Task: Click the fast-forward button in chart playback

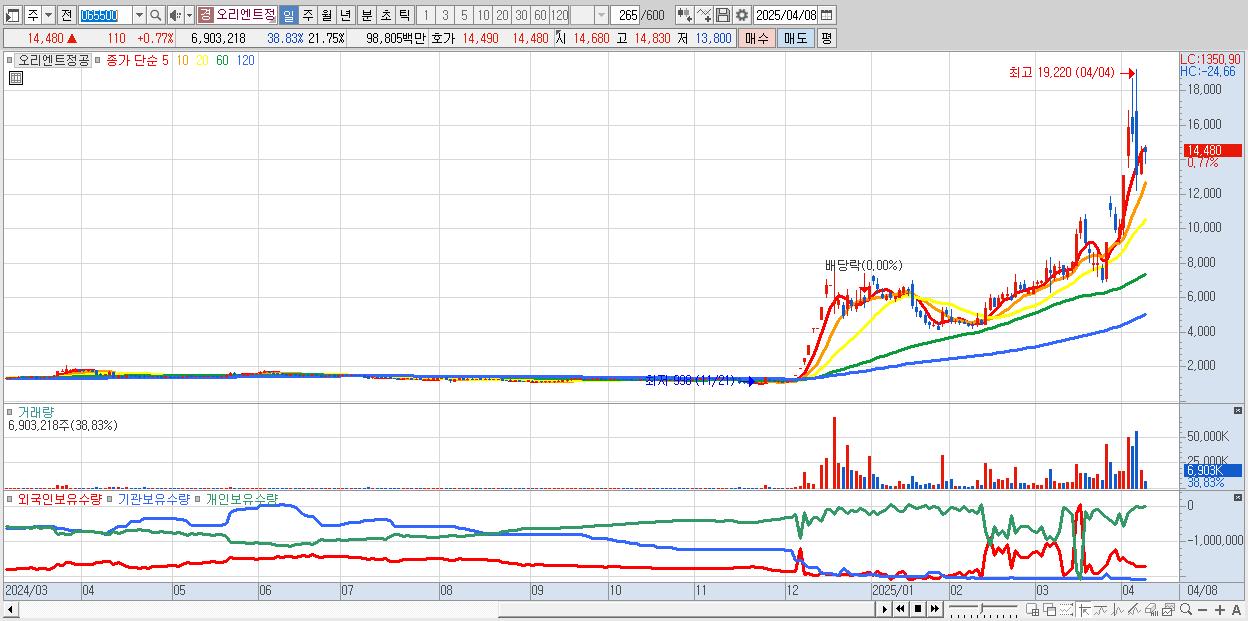Action: (x=935, y=609)
